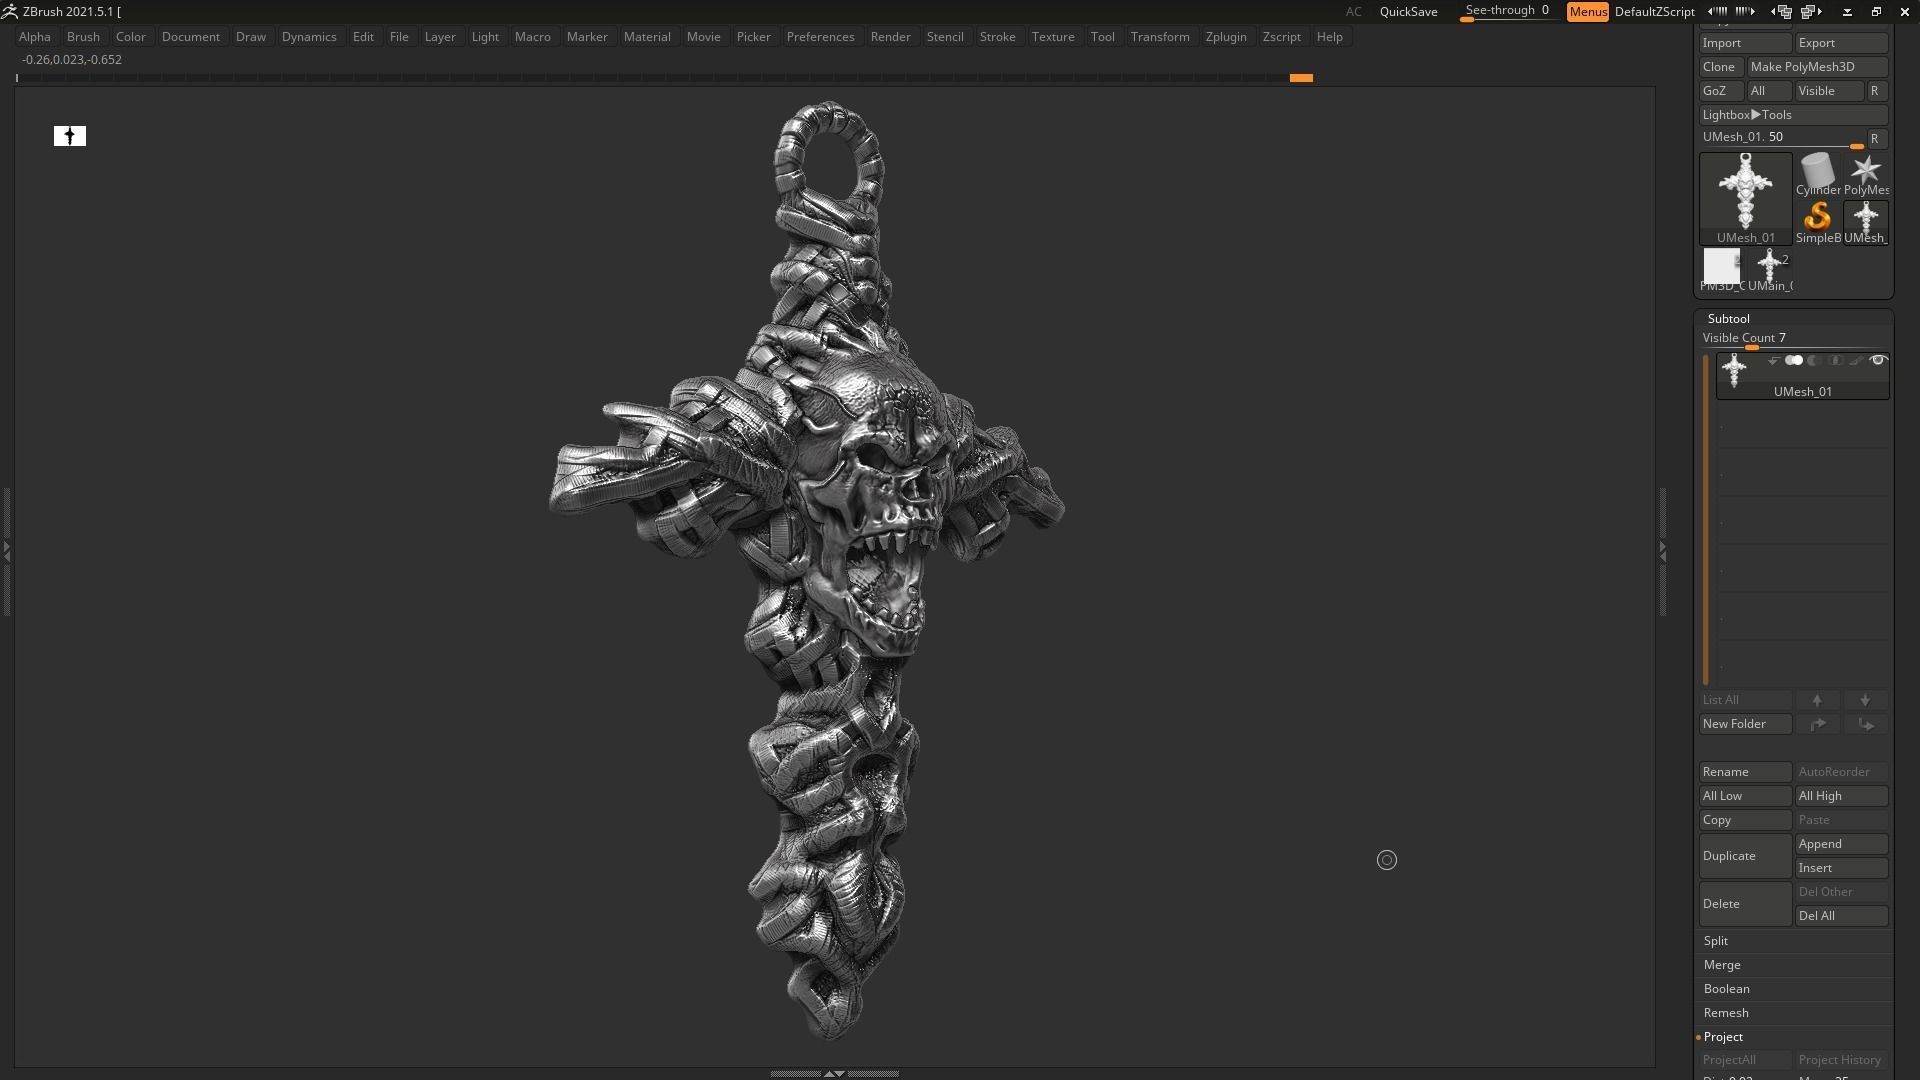1920x1080 pixels.
Task: Select the Cylinder tool thumbnail
Action: point(1817,174)
